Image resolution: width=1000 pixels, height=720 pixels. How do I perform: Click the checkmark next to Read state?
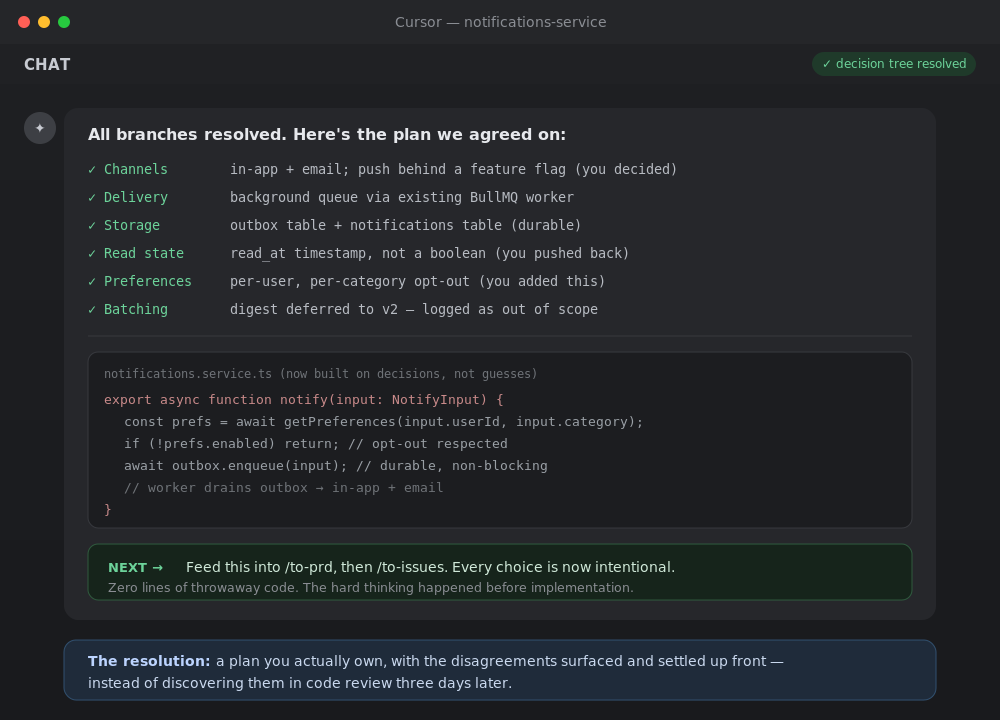(x=92, y=254)
